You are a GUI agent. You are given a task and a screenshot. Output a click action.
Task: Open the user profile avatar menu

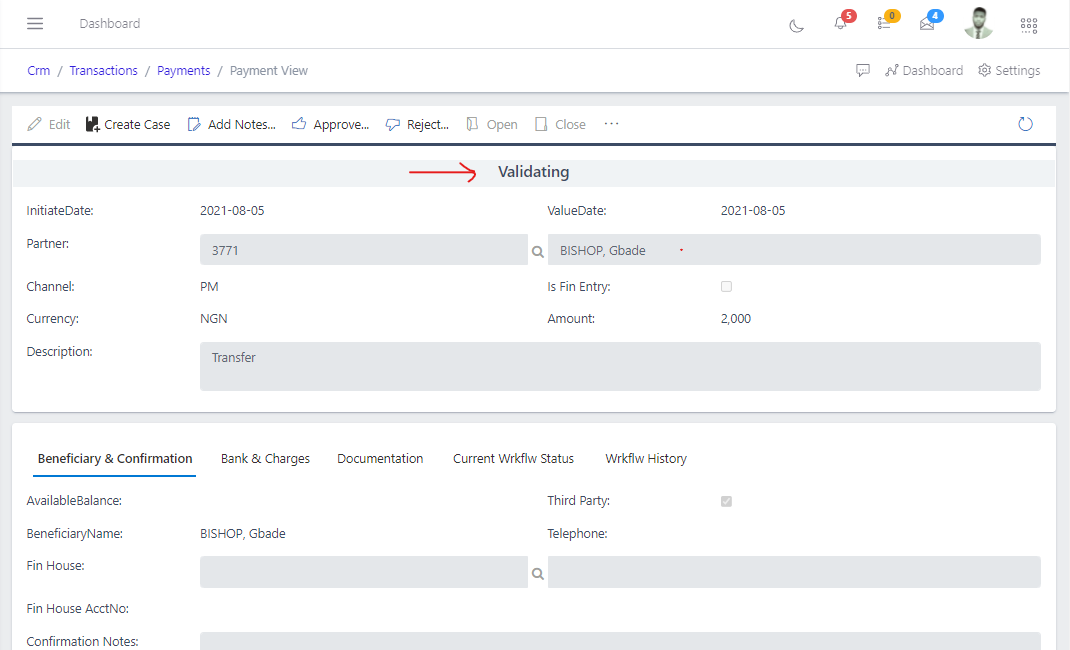click(x=977, y=22)
